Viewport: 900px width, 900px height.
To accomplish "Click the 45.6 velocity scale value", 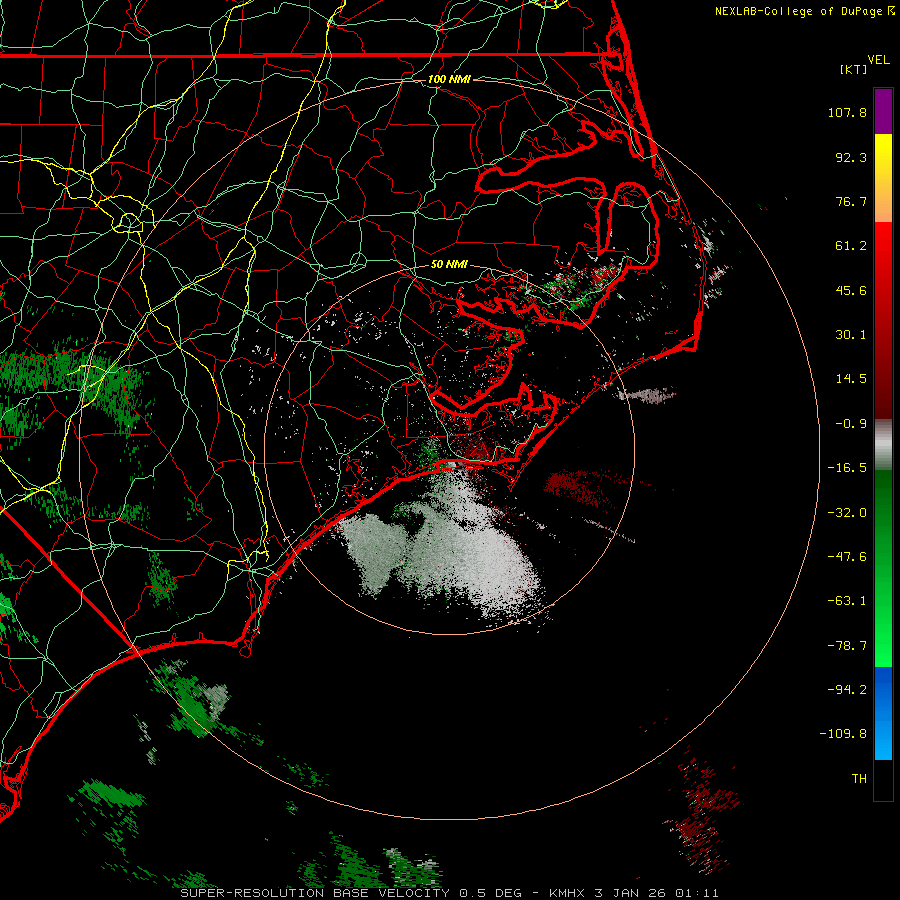I will pyautogui.click(x=851, y=290).
